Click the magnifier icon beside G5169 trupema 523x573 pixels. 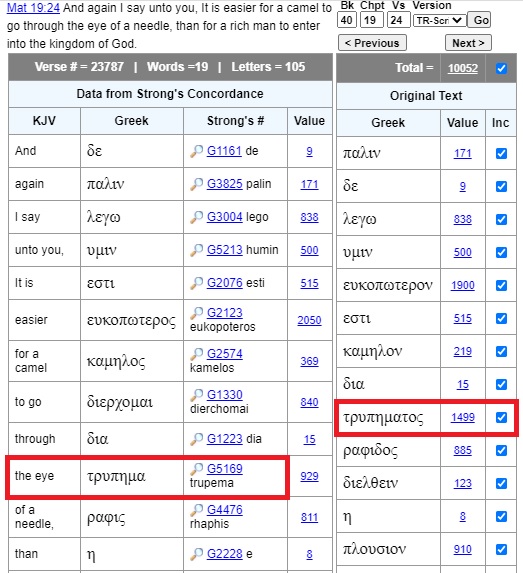click(x=197, y=469)
